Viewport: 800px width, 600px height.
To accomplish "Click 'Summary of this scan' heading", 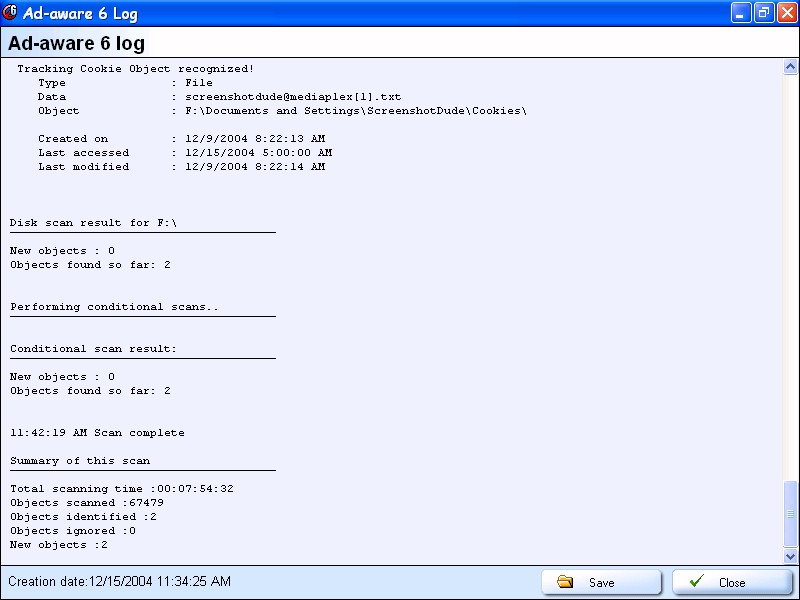I will click(x=80, y=461).
